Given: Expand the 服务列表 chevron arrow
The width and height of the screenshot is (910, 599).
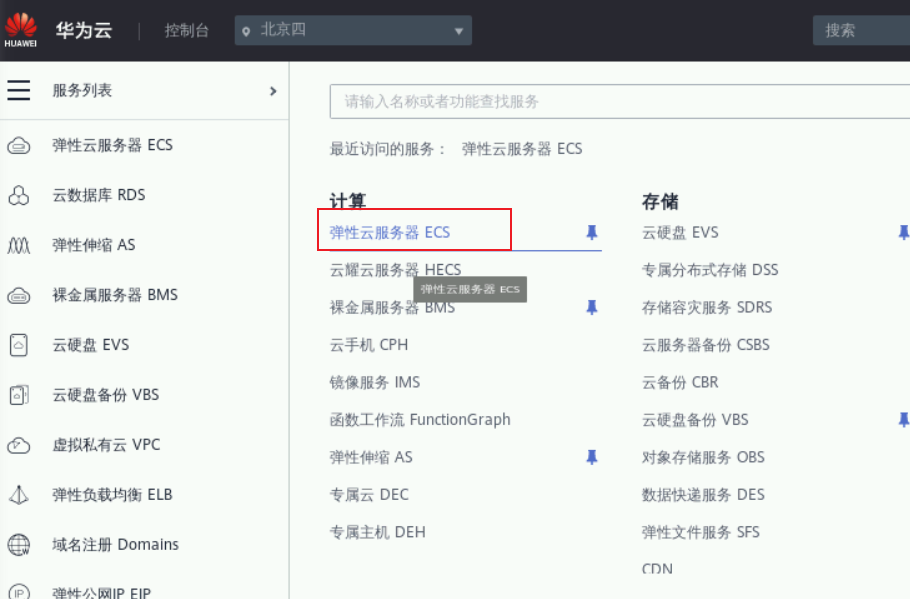Looking at the screenshot, I should 273,91.
